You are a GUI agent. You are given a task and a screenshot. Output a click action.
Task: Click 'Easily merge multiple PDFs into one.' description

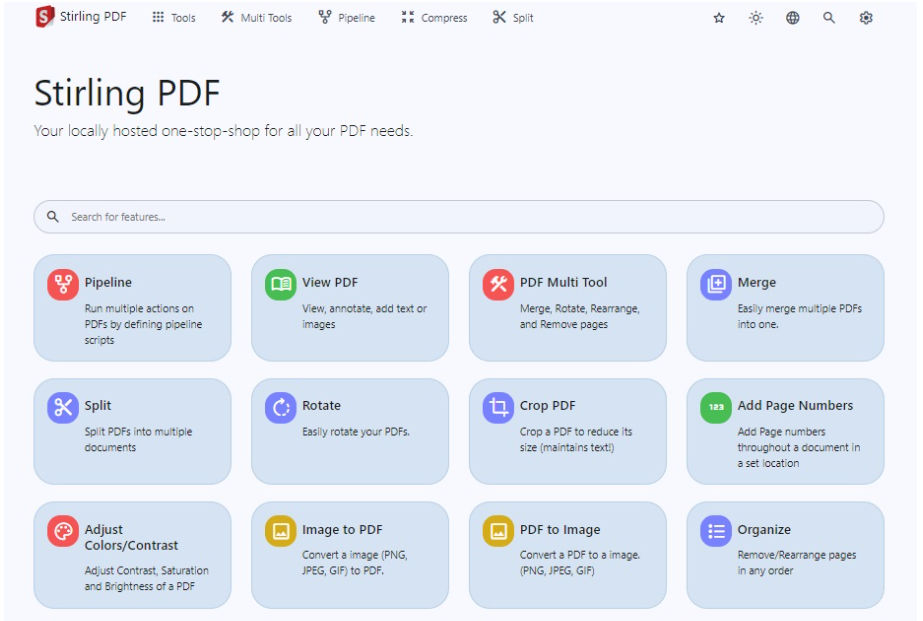coord(799,316)
